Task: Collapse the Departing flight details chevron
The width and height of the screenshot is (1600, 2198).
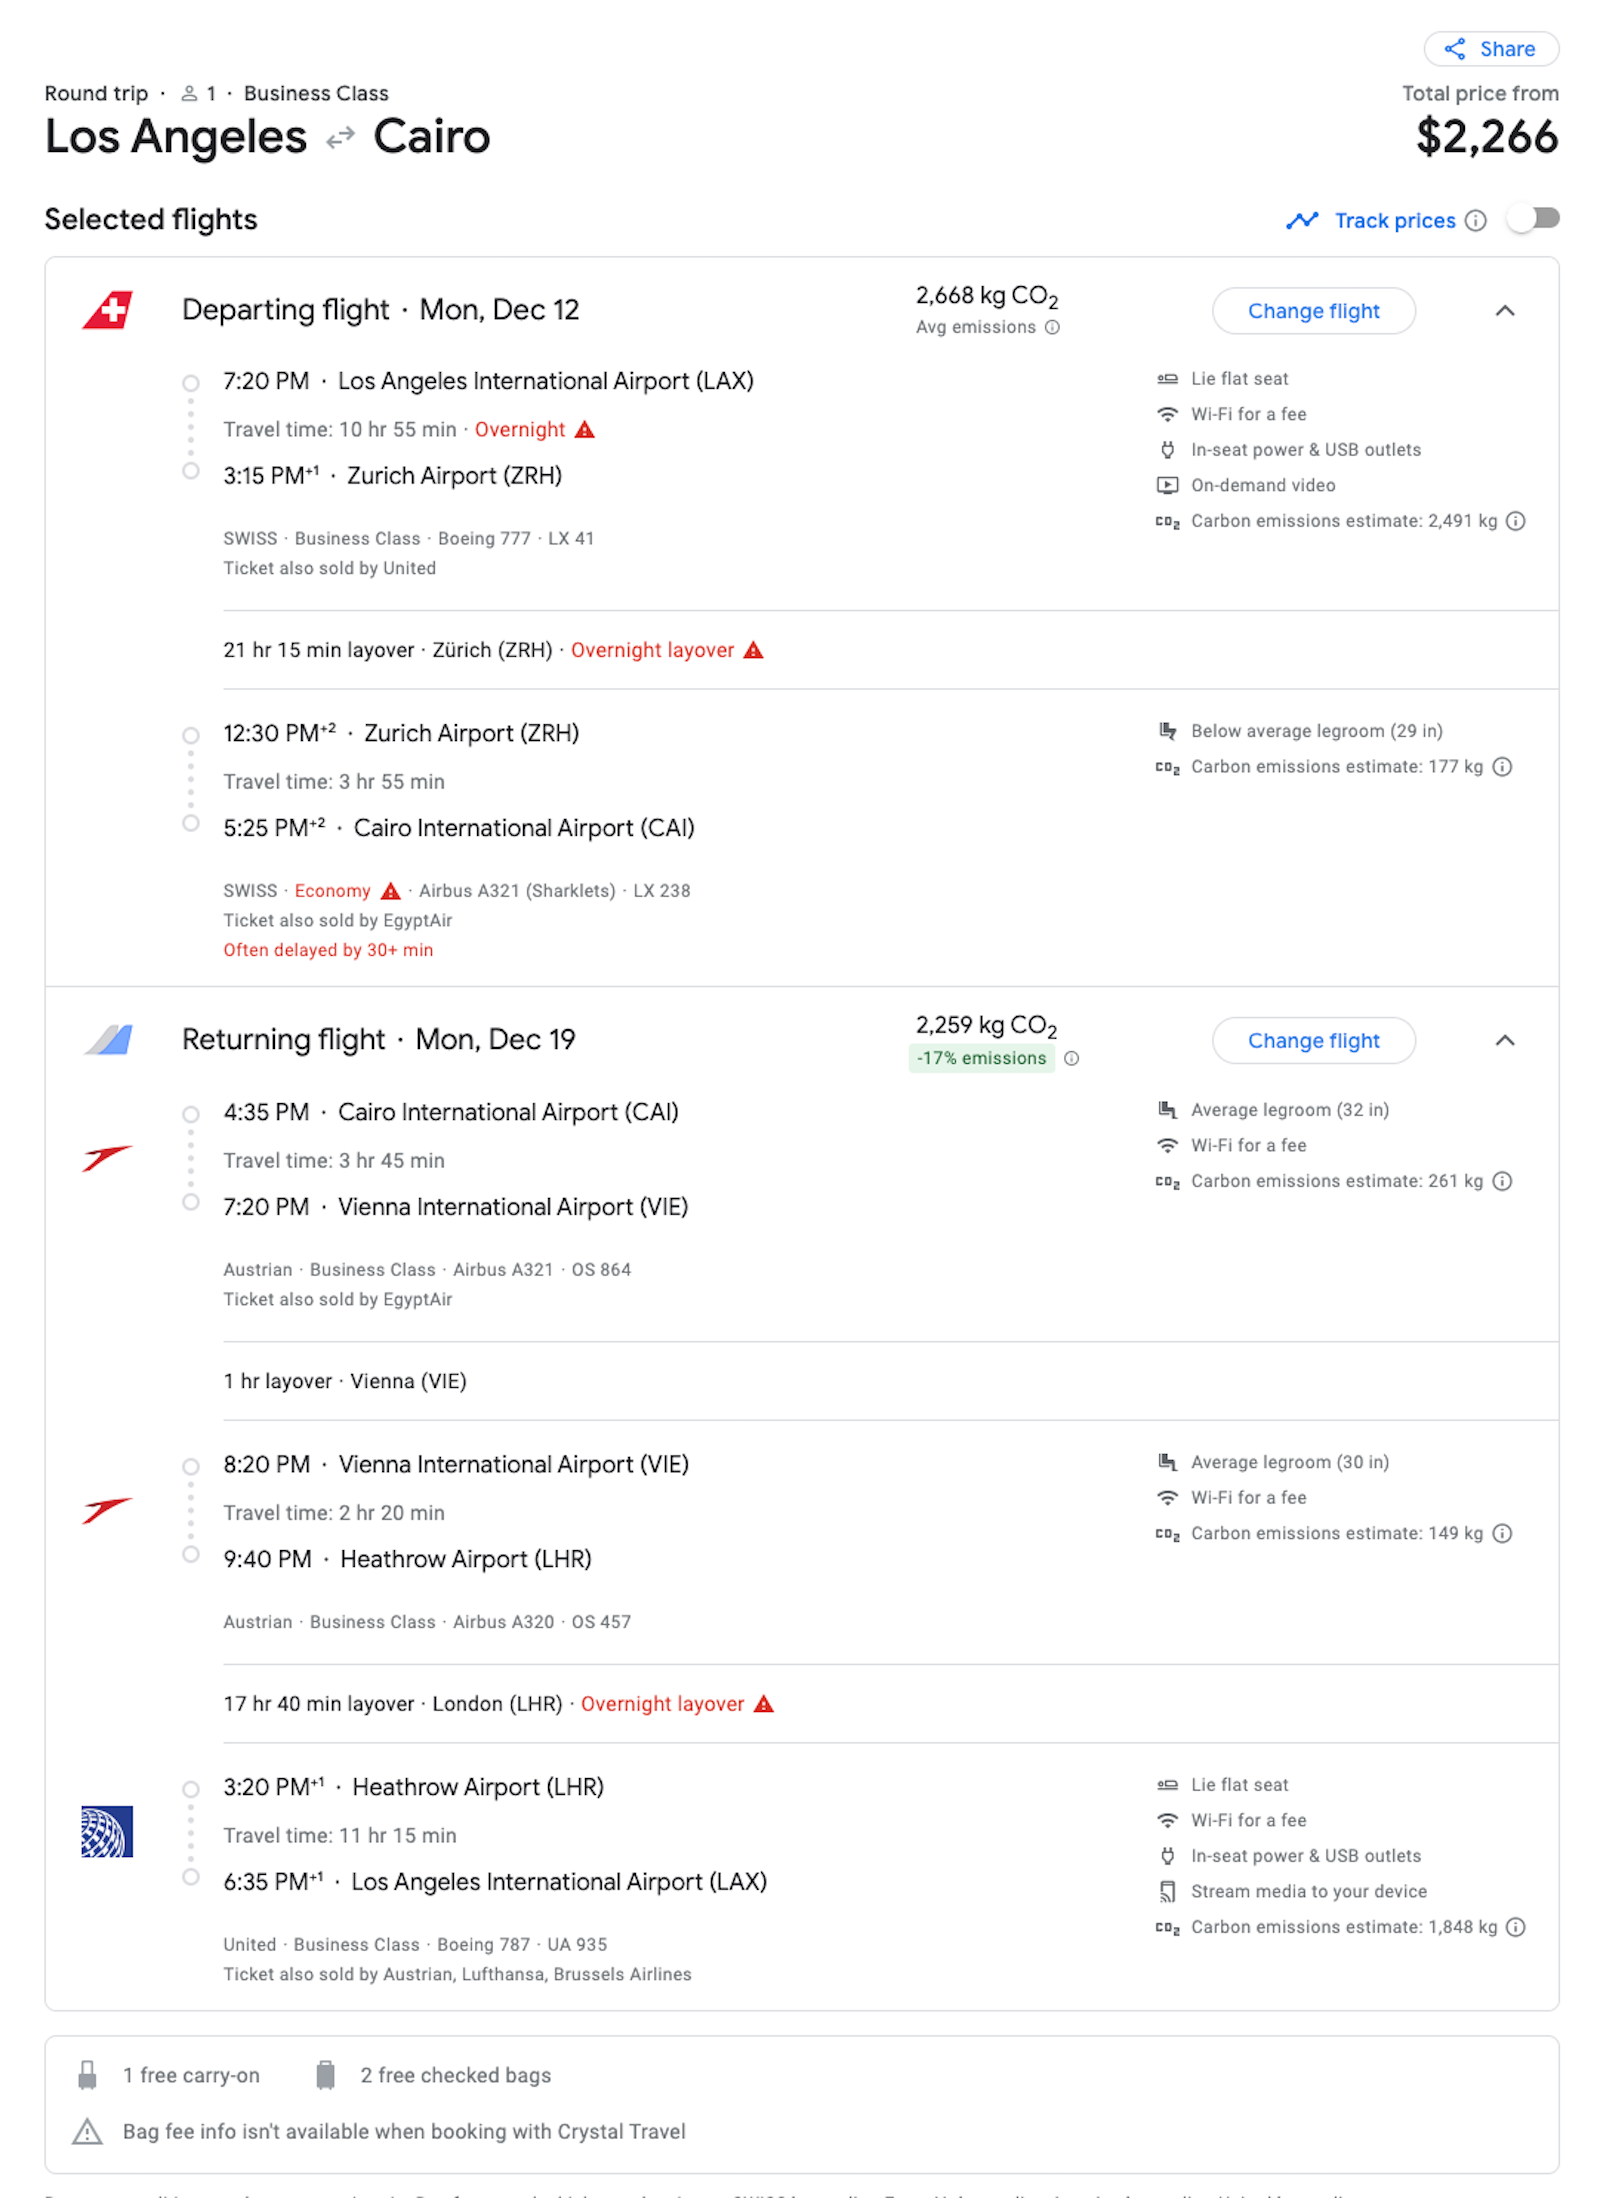Action: (x=1504, y=311)
